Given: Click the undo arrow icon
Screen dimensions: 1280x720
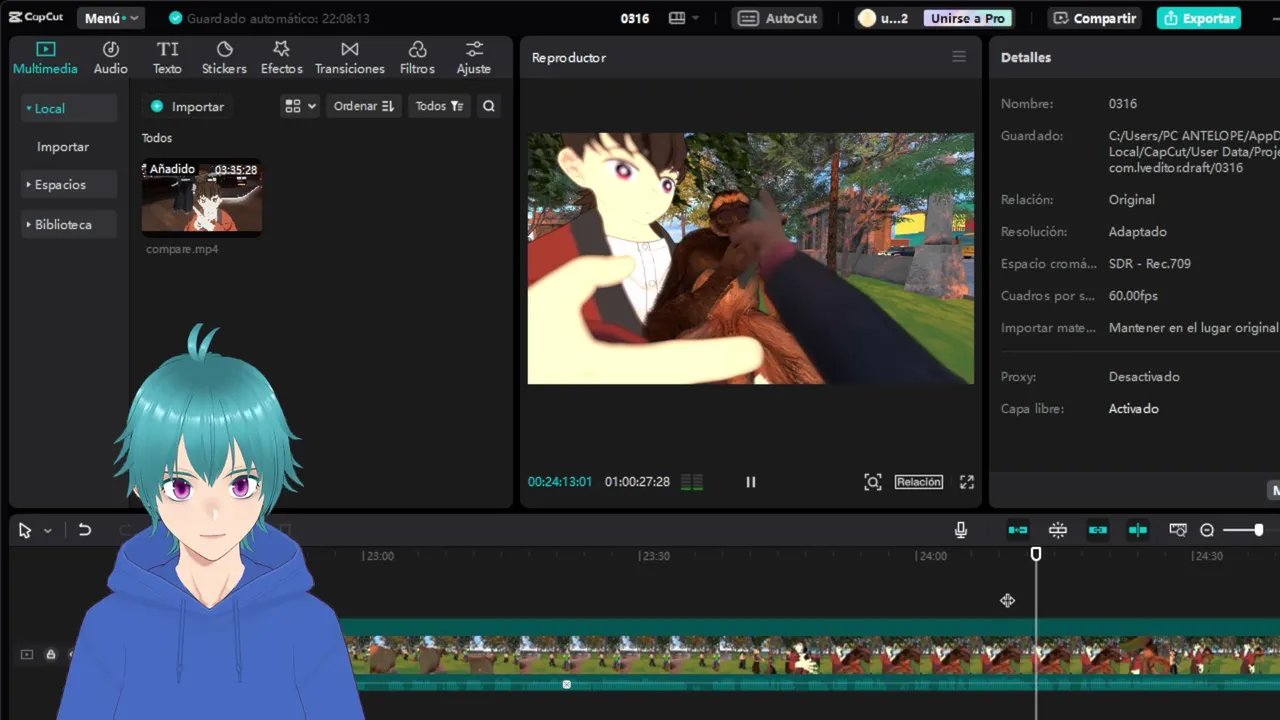Looking at the screenshot, I should [85, 530].
